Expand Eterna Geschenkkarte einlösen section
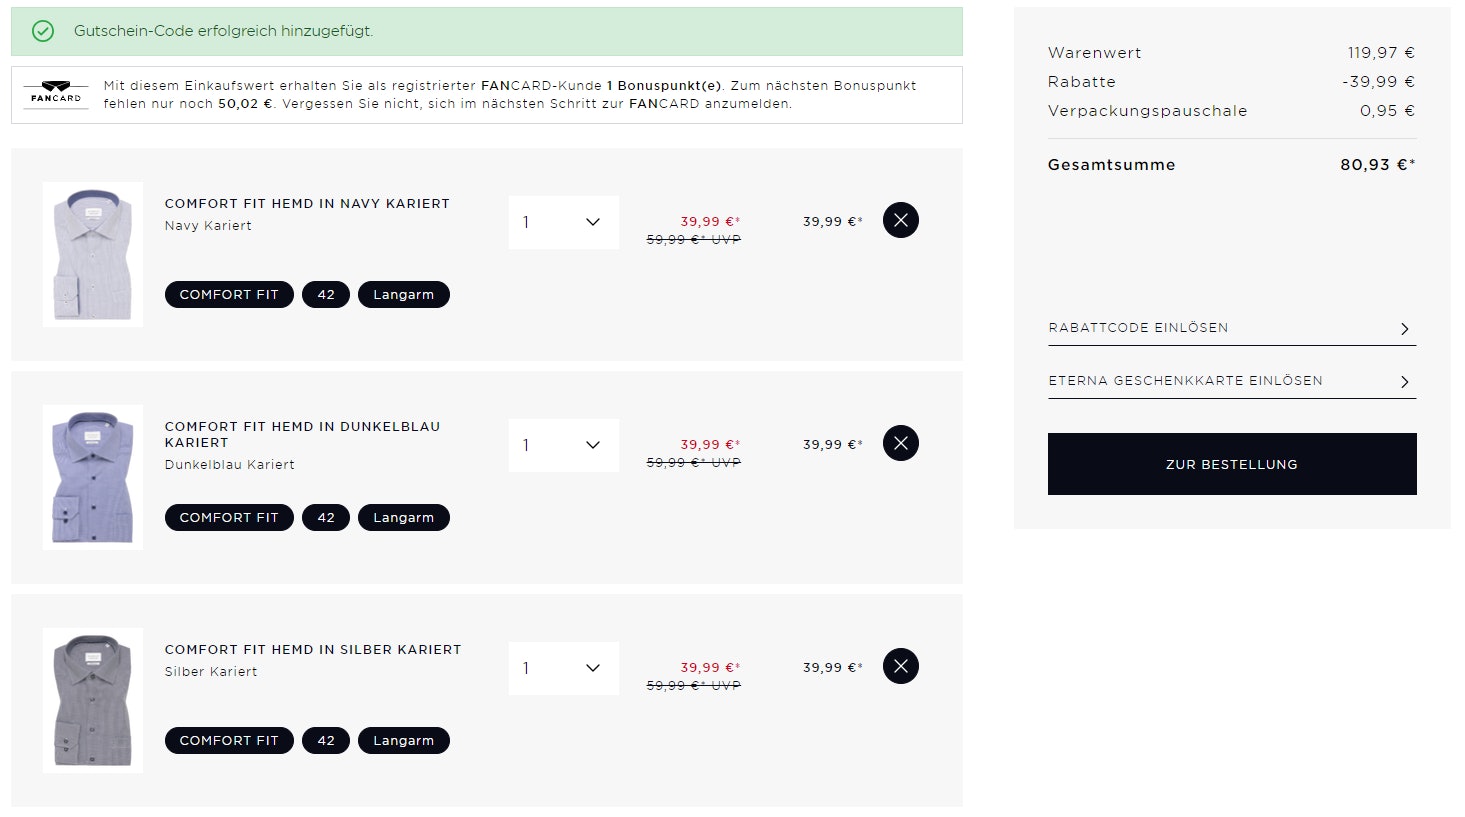This screenshot has width=1465, height=817. pos(1231,381)
